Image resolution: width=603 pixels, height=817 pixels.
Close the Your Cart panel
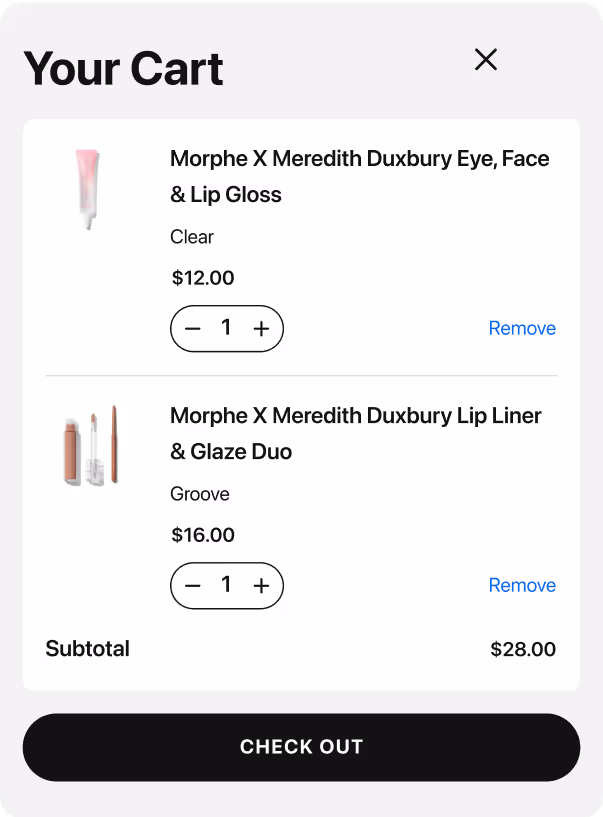[486, 60]
